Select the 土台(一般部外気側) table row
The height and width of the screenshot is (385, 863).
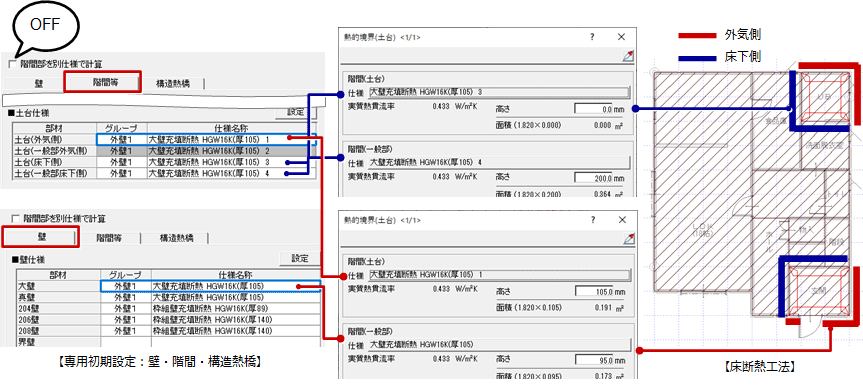tap(165, 151)
